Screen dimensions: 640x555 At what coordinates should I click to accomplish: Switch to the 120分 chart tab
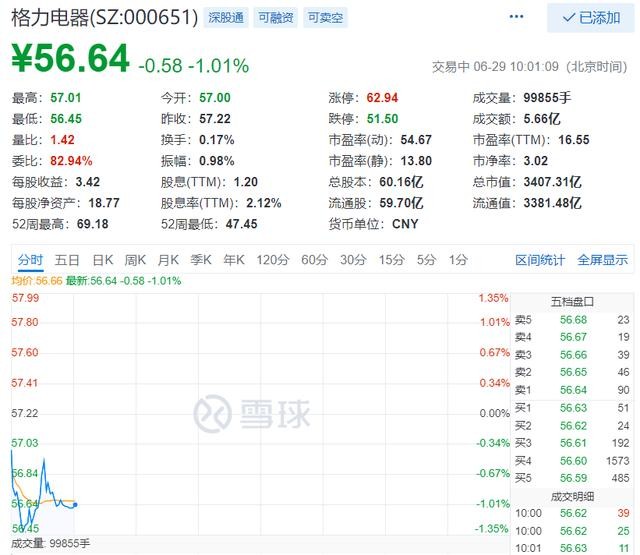pyautogui.click(x=273, y=260)
